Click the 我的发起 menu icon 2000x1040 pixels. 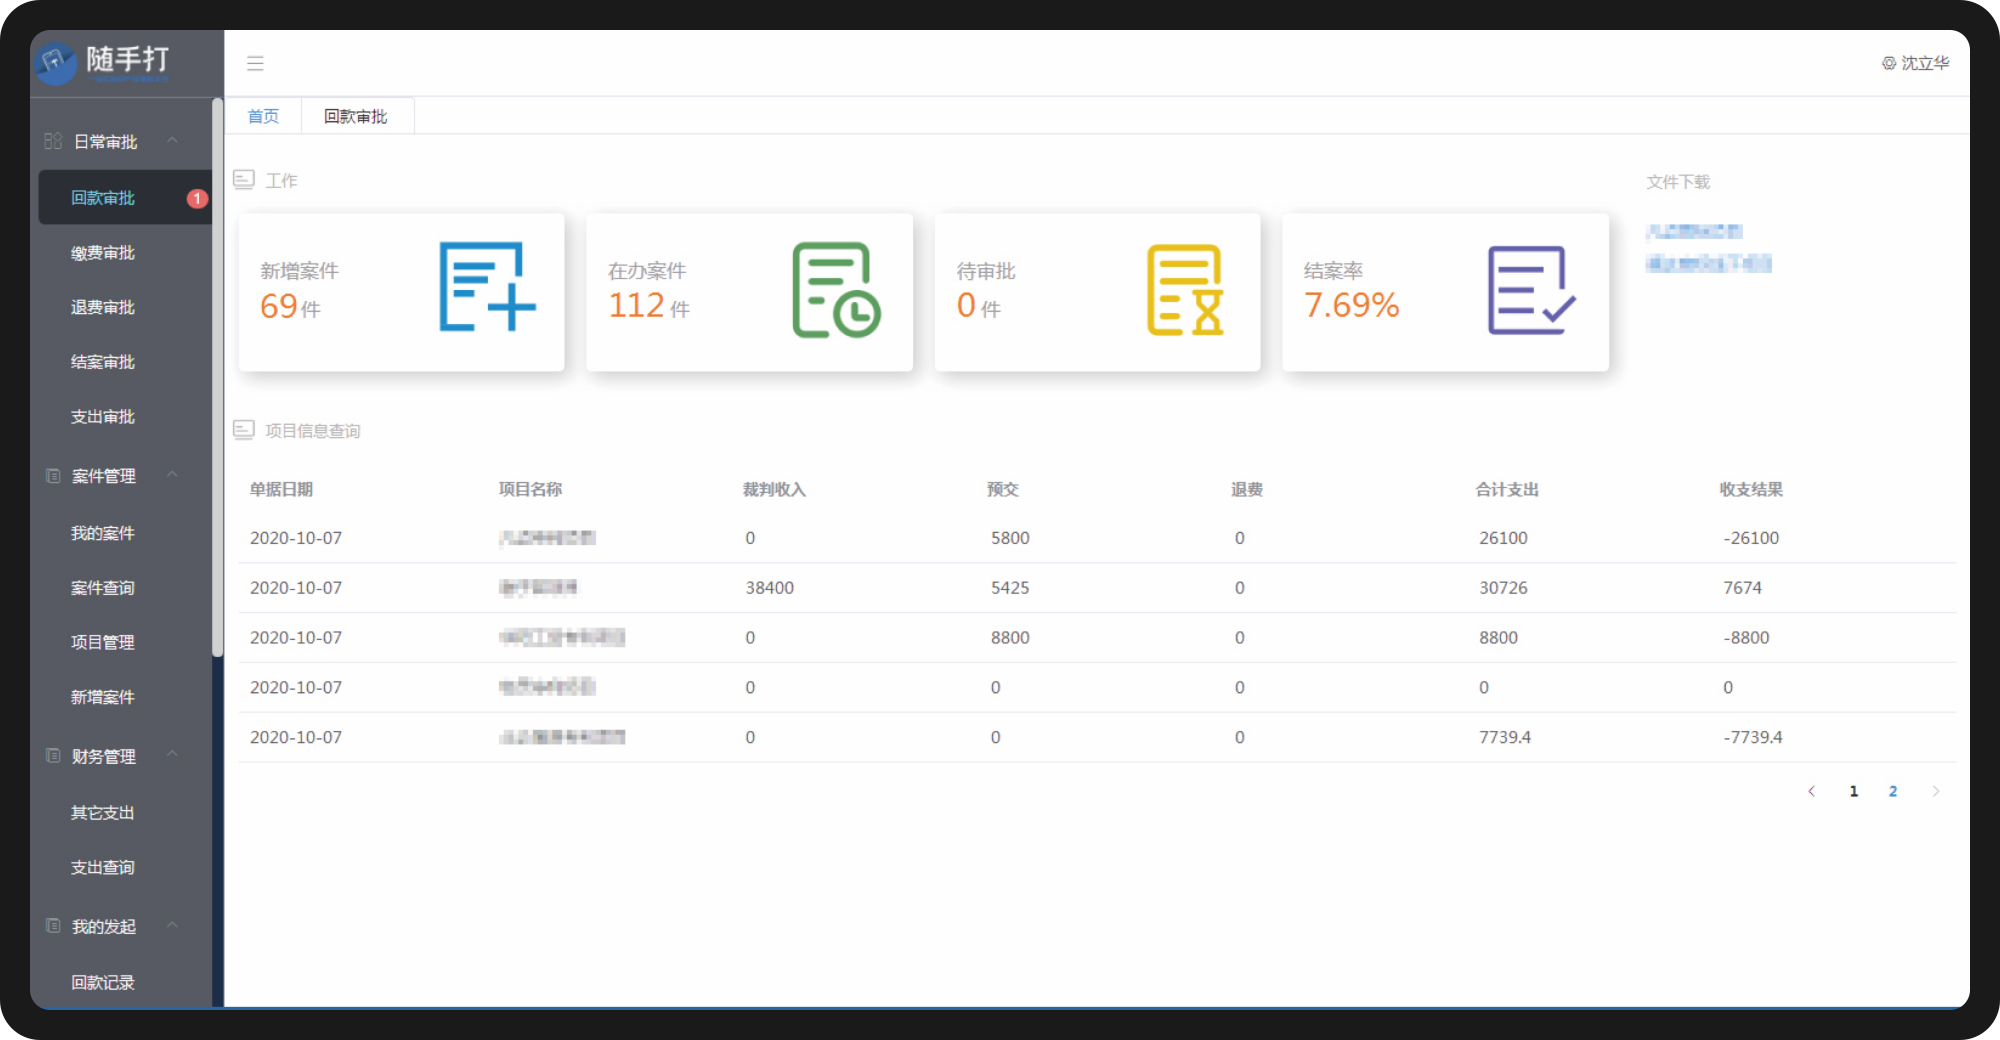pos(53,926)
